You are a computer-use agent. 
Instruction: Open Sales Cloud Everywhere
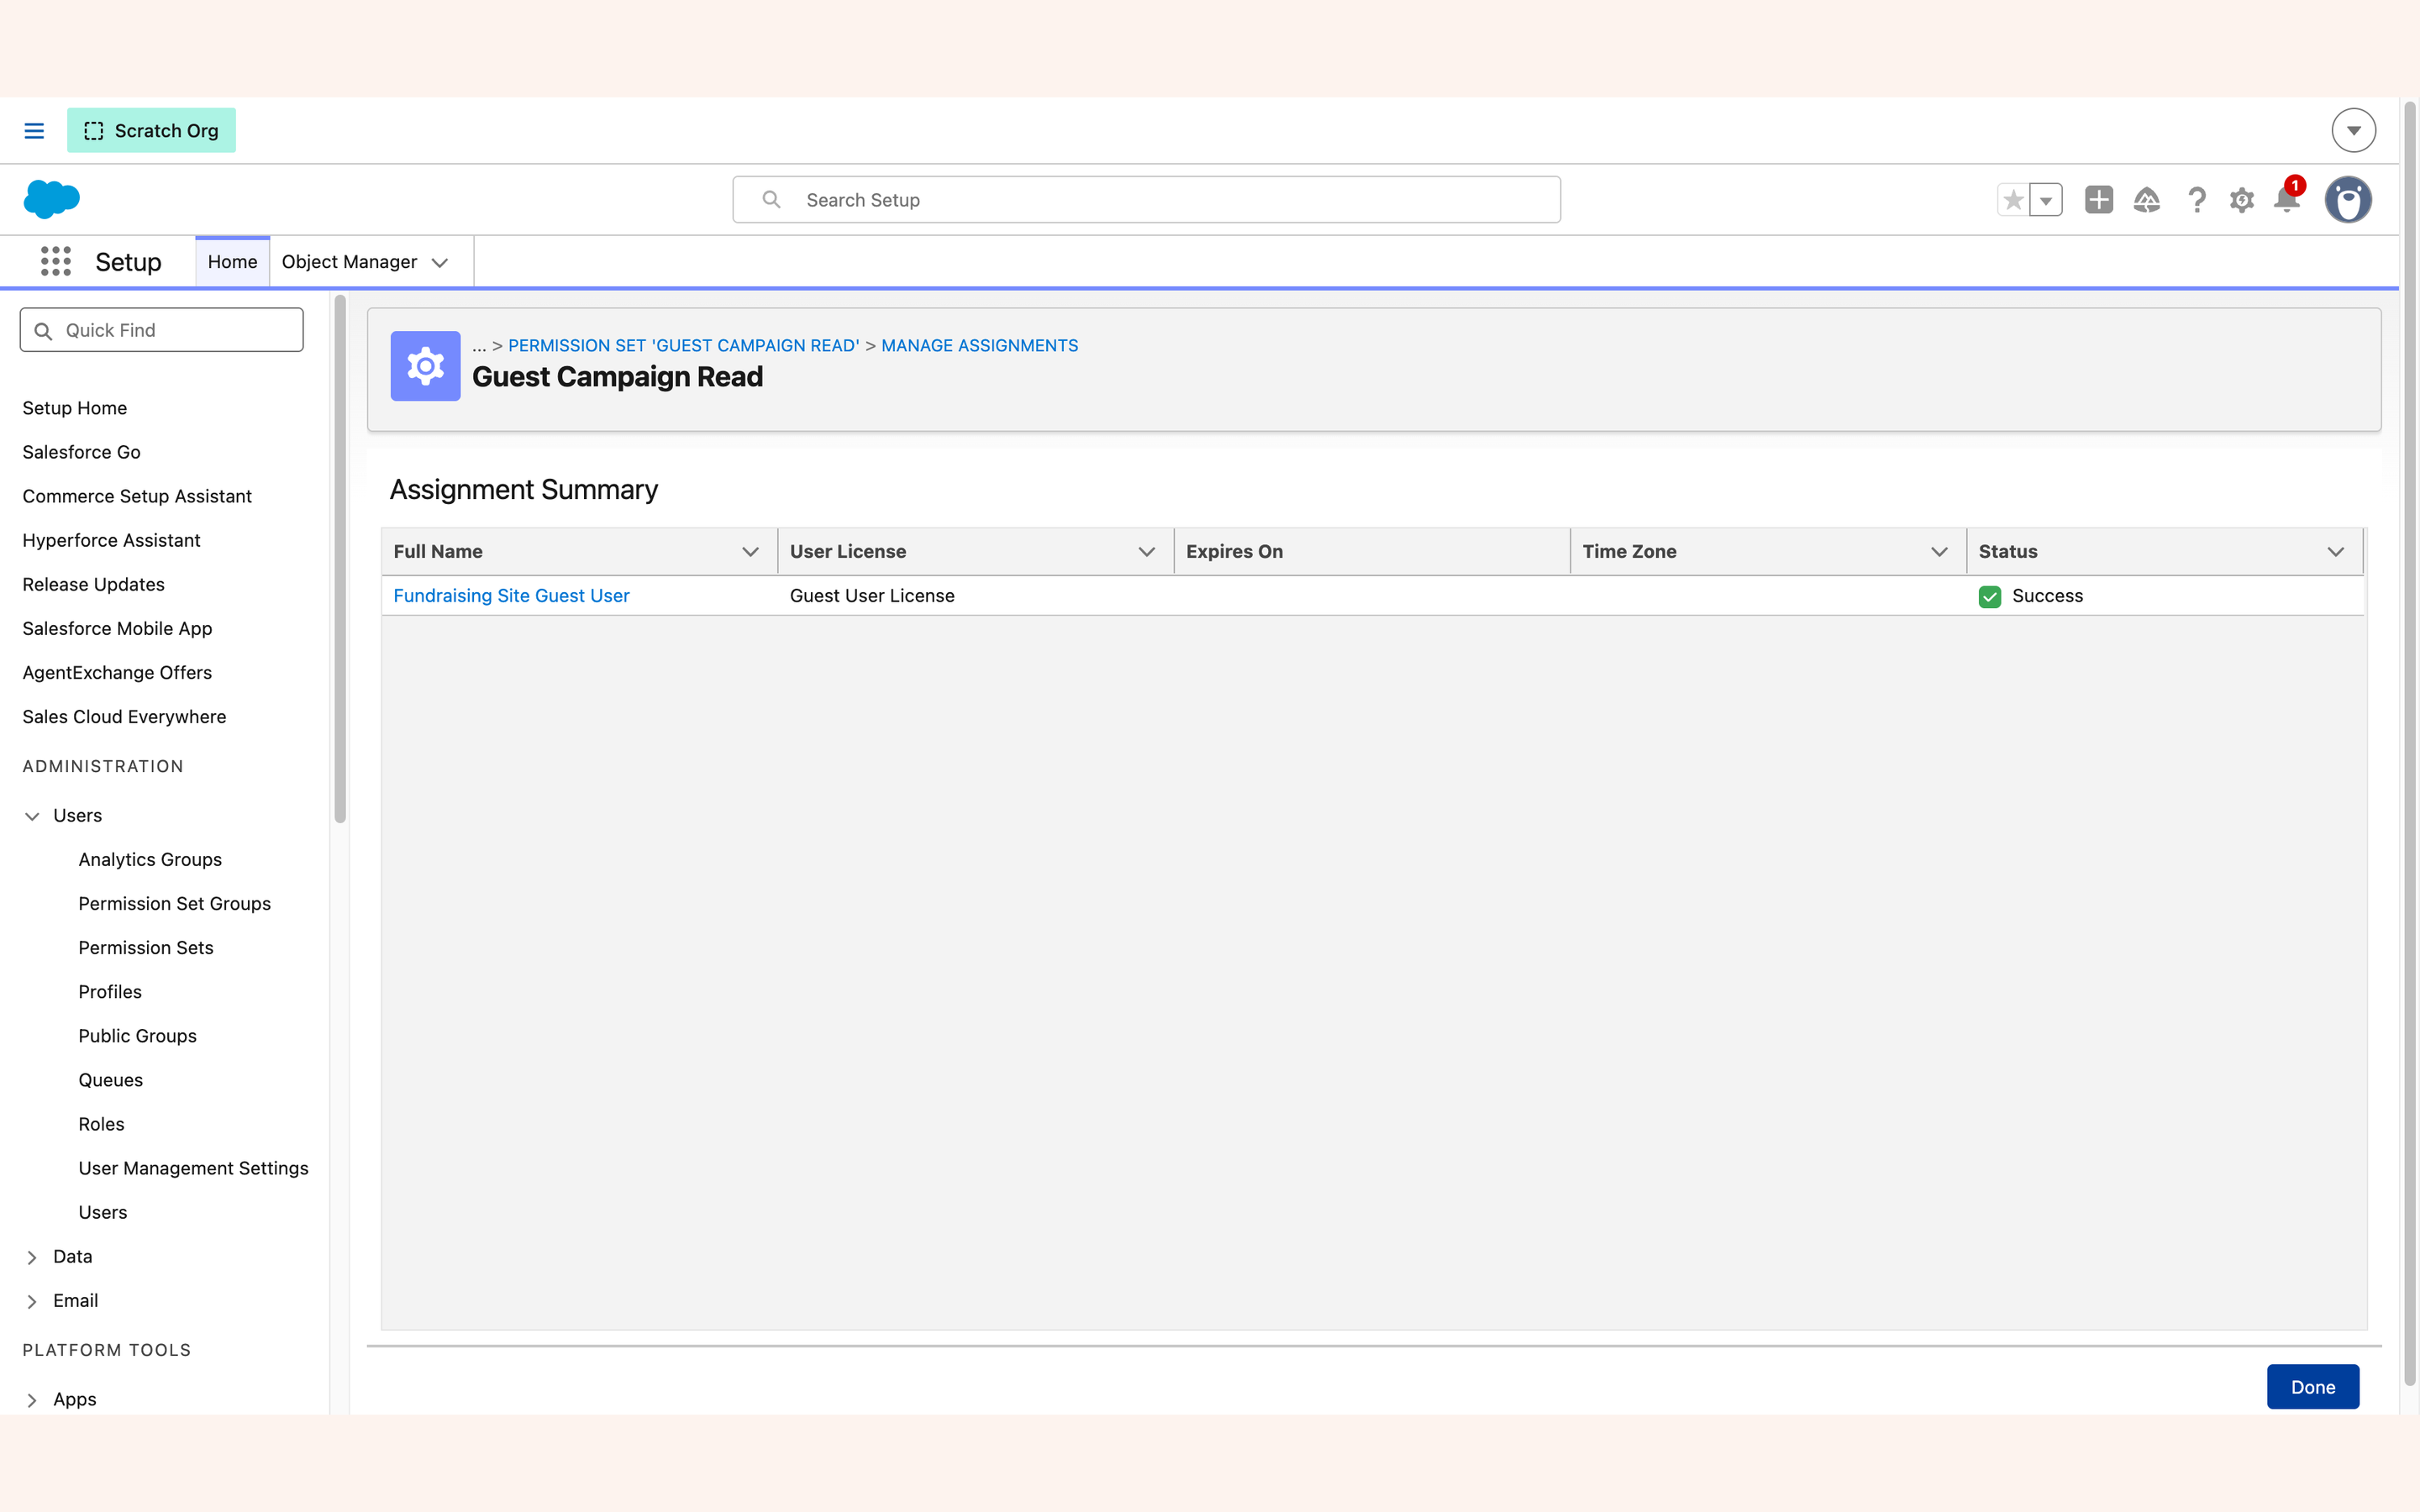124,716
